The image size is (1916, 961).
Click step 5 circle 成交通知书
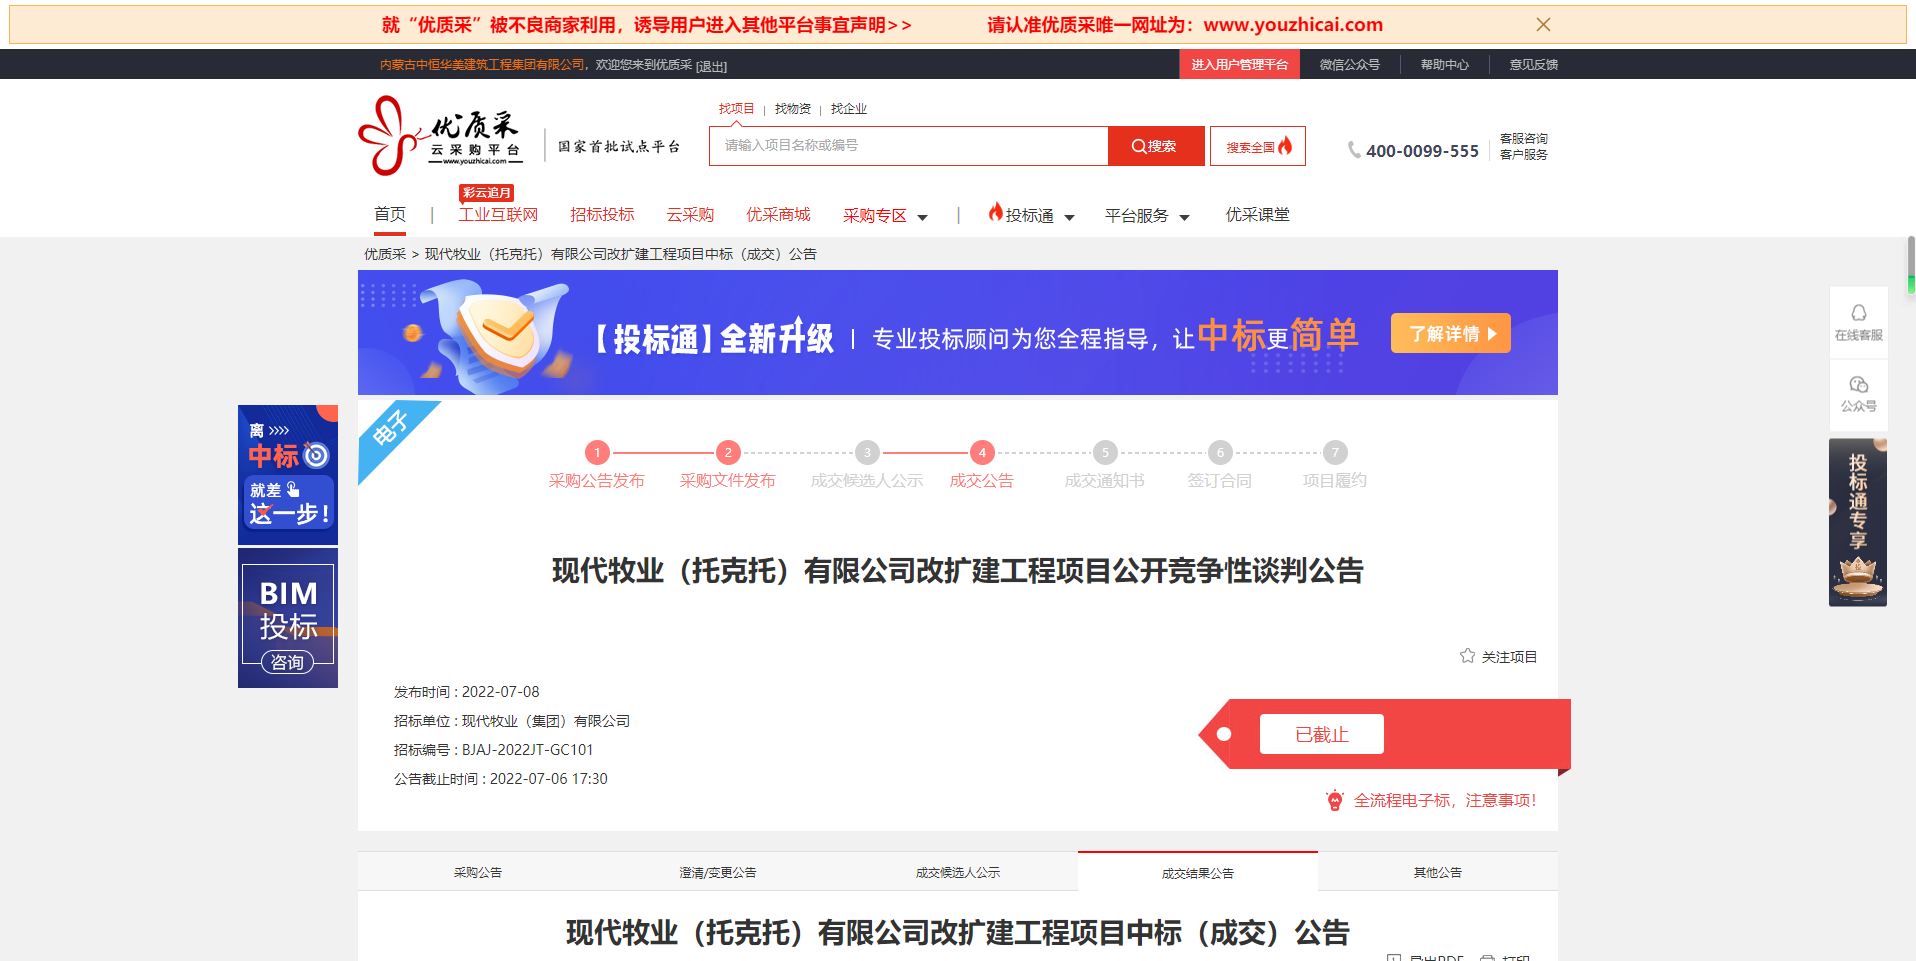tap(1105, 452)
